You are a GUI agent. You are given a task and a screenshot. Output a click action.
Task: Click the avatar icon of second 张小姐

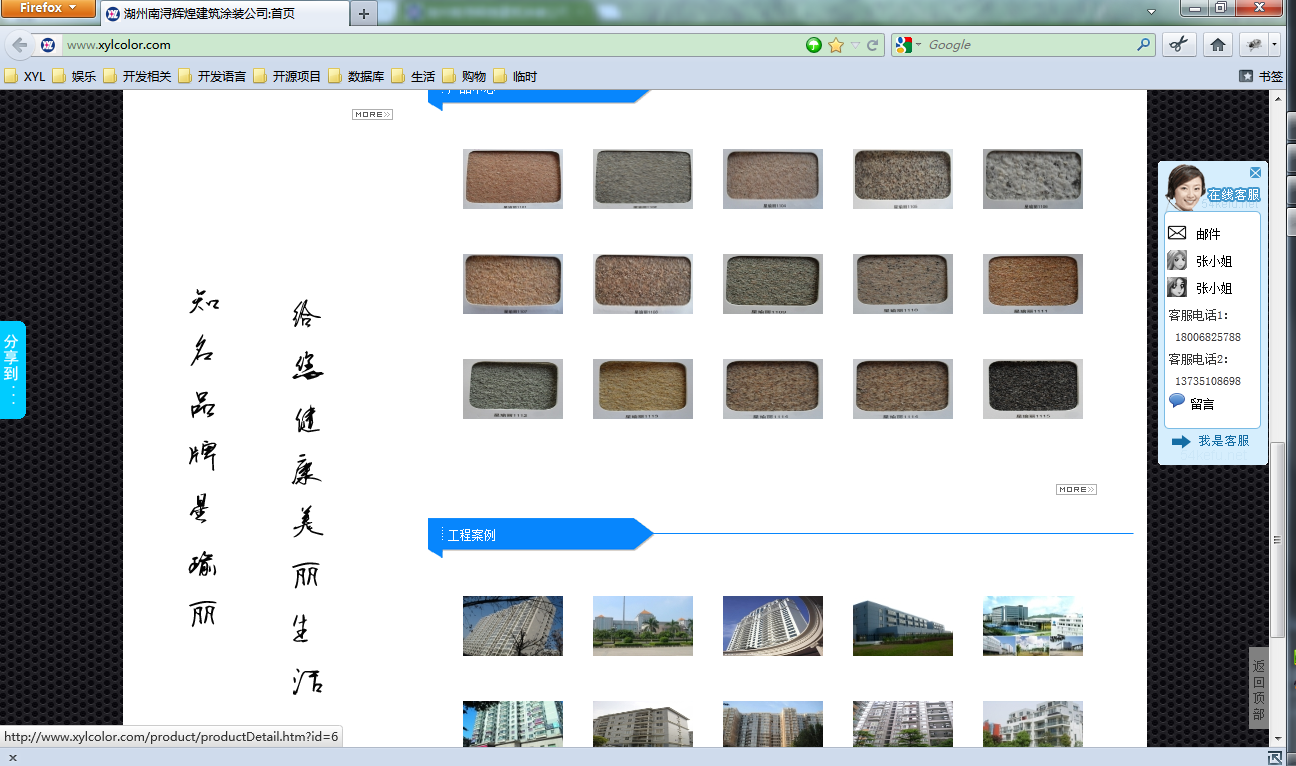pyautogui.click(x=1177, y=287)
